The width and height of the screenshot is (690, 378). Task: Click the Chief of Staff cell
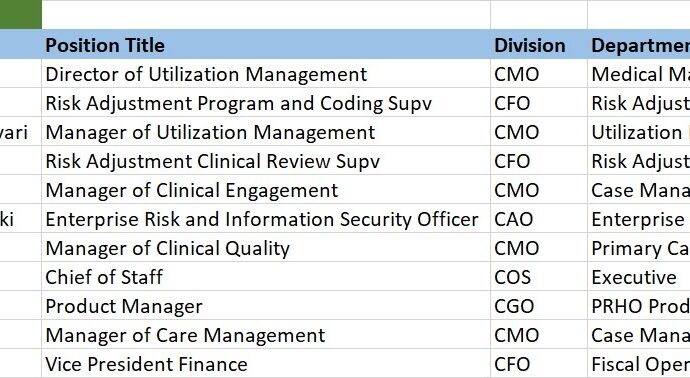[266, 277]
